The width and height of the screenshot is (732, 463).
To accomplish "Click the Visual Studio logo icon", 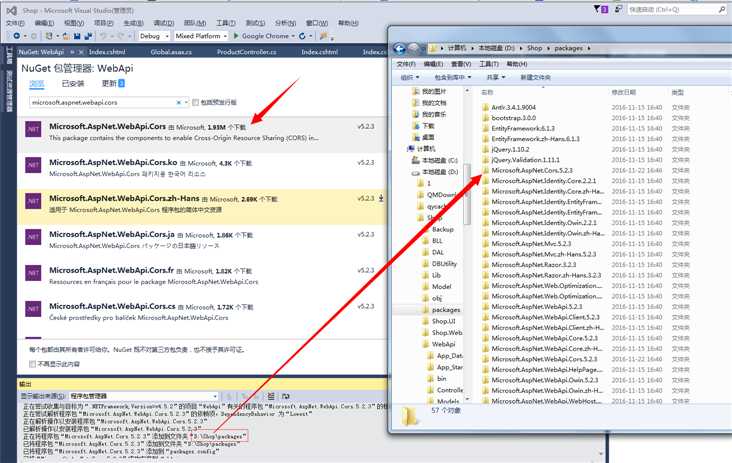I will pos(11,10).
